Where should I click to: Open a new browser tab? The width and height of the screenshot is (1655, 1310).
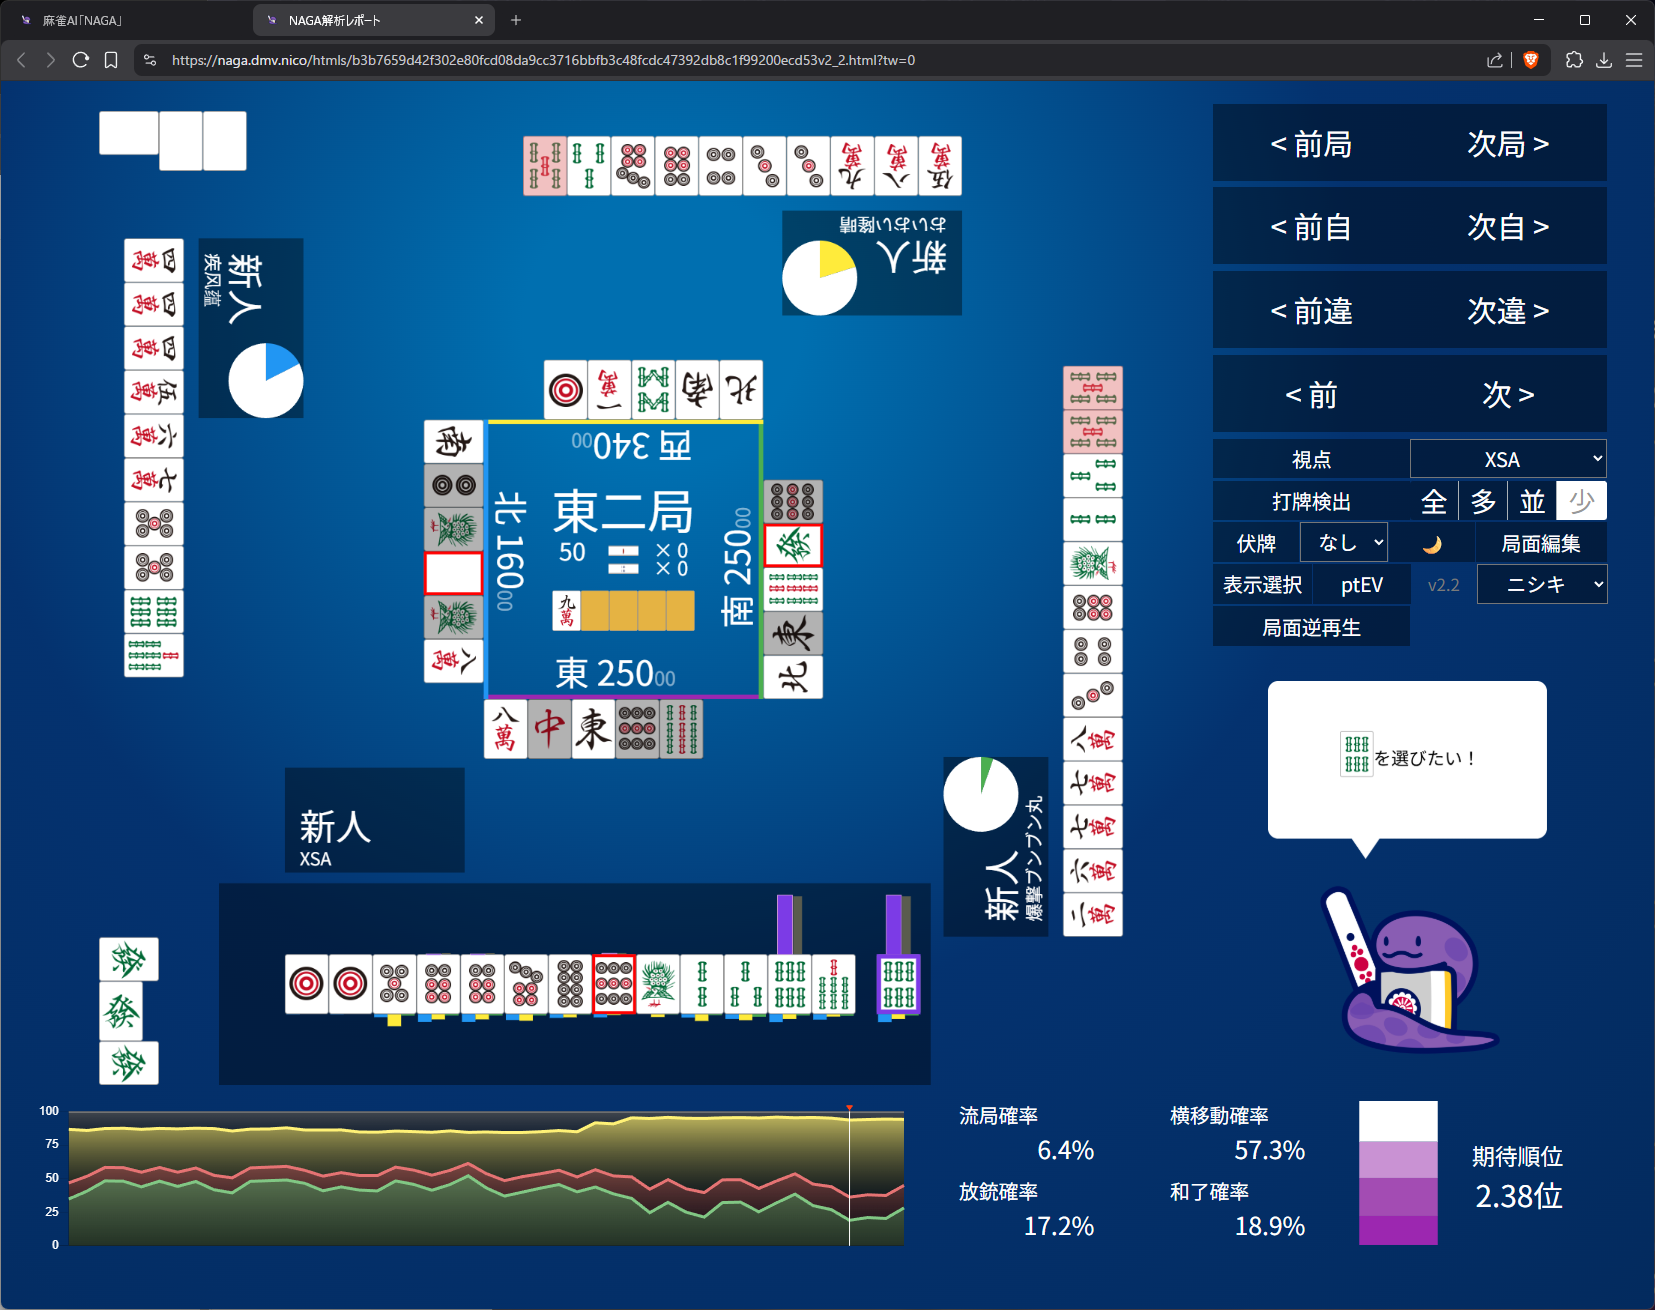click(516, 20)
